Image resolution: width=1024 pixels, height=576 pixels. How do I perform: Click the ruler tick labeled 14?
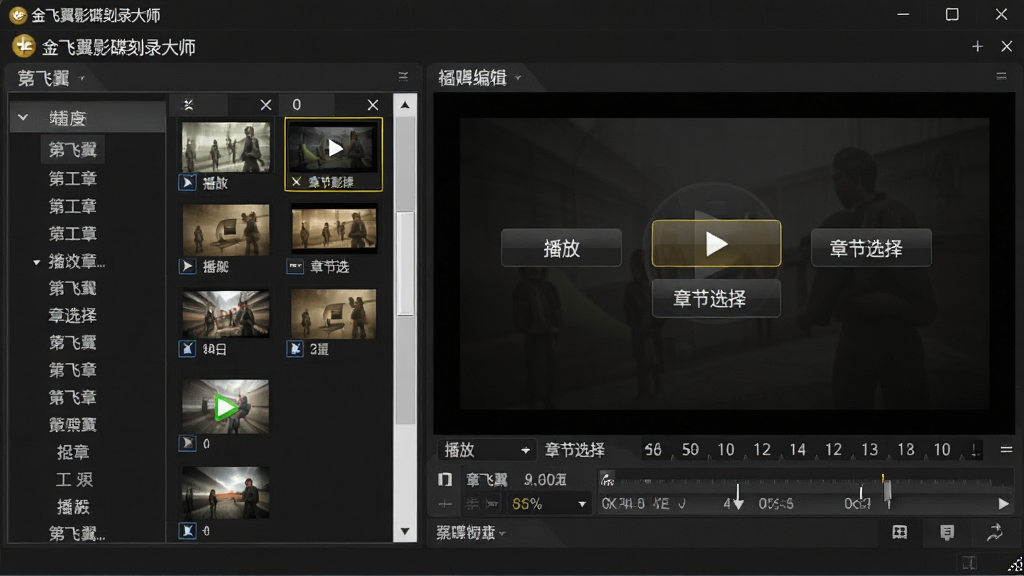(x=797, y=450)
